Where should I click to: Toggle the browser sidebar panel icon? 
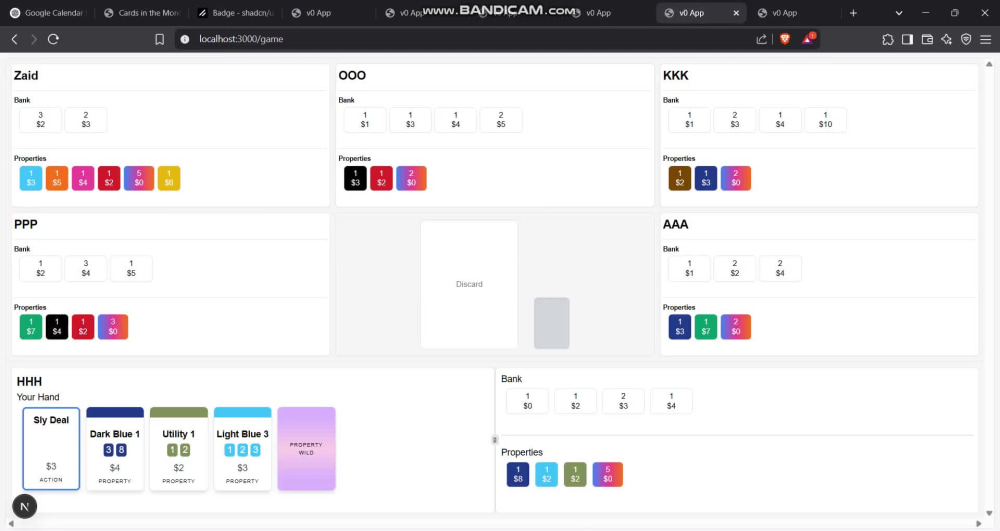tap(908, 39)
